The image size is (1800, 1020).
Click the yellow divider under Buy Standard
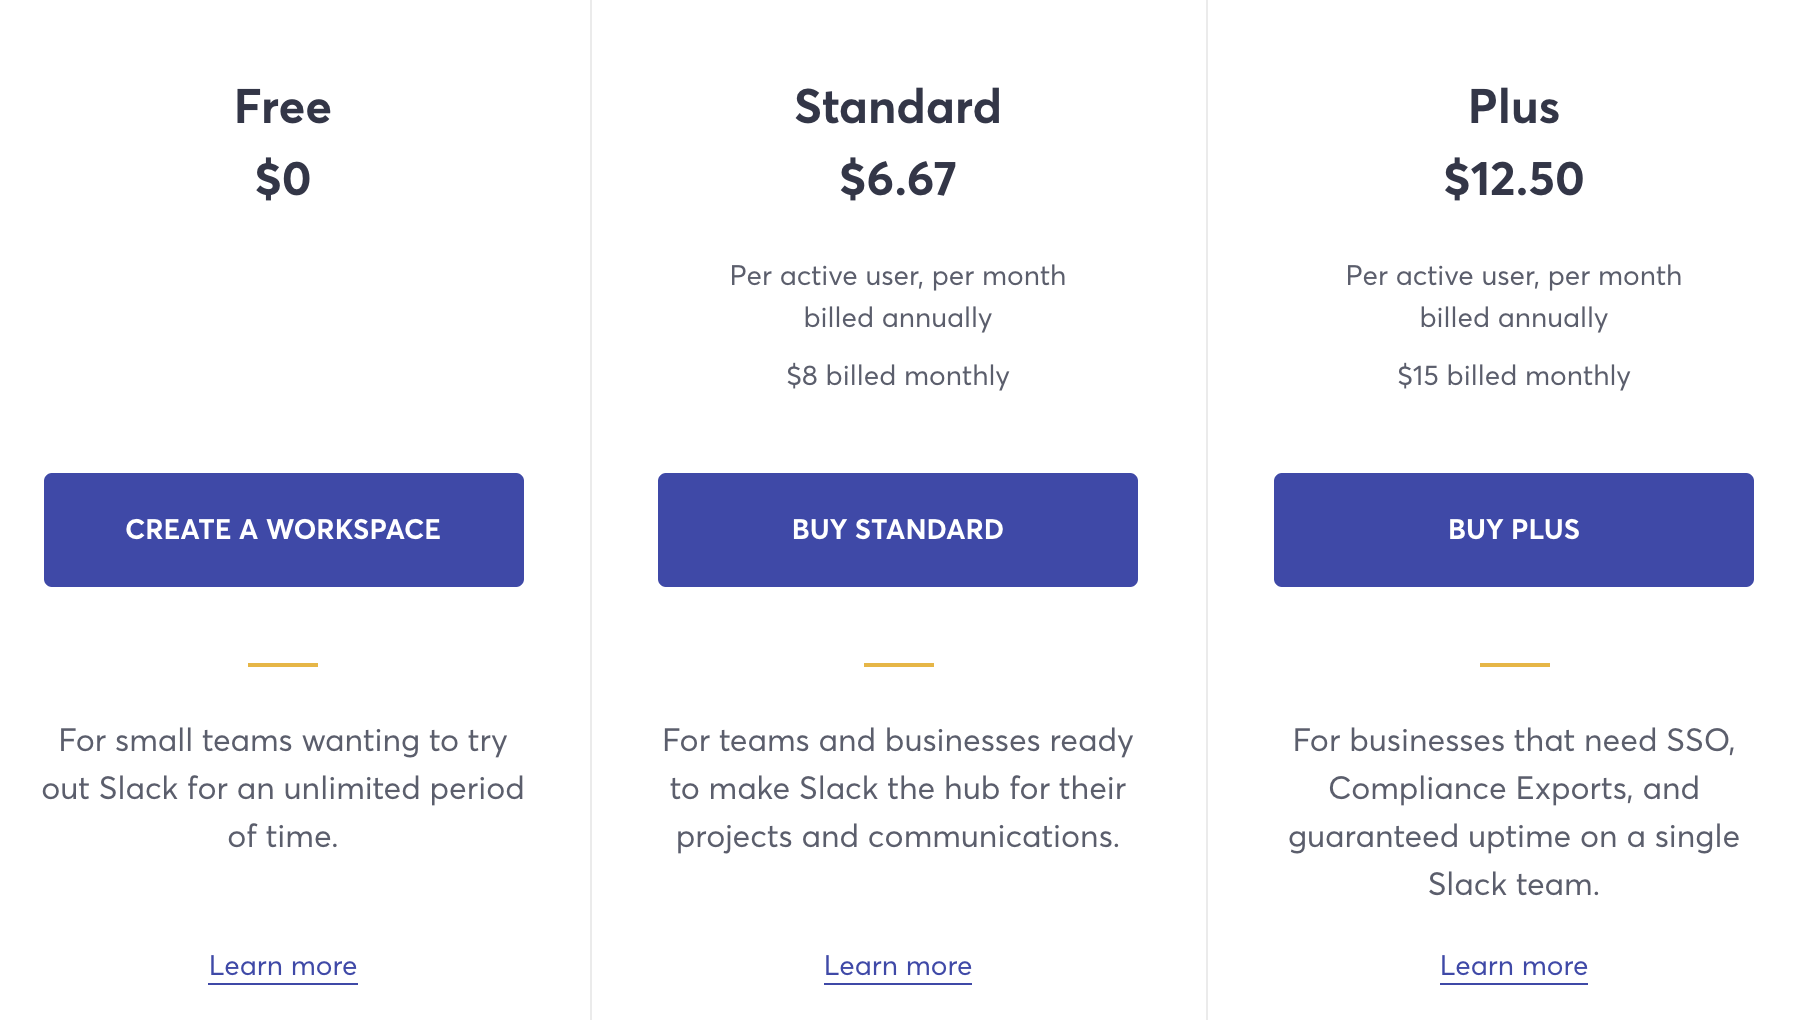pos(899,664)
